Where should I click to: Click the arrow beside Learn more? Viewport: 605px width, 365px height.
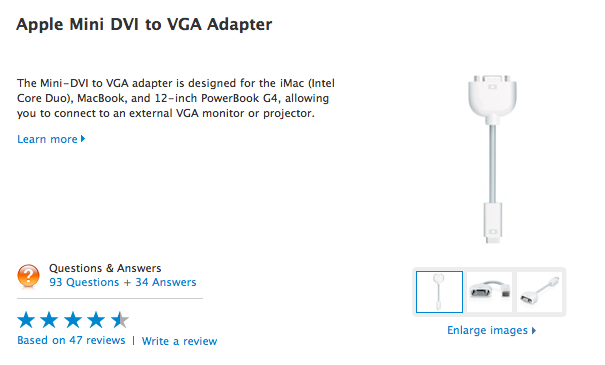pos(83,139)
